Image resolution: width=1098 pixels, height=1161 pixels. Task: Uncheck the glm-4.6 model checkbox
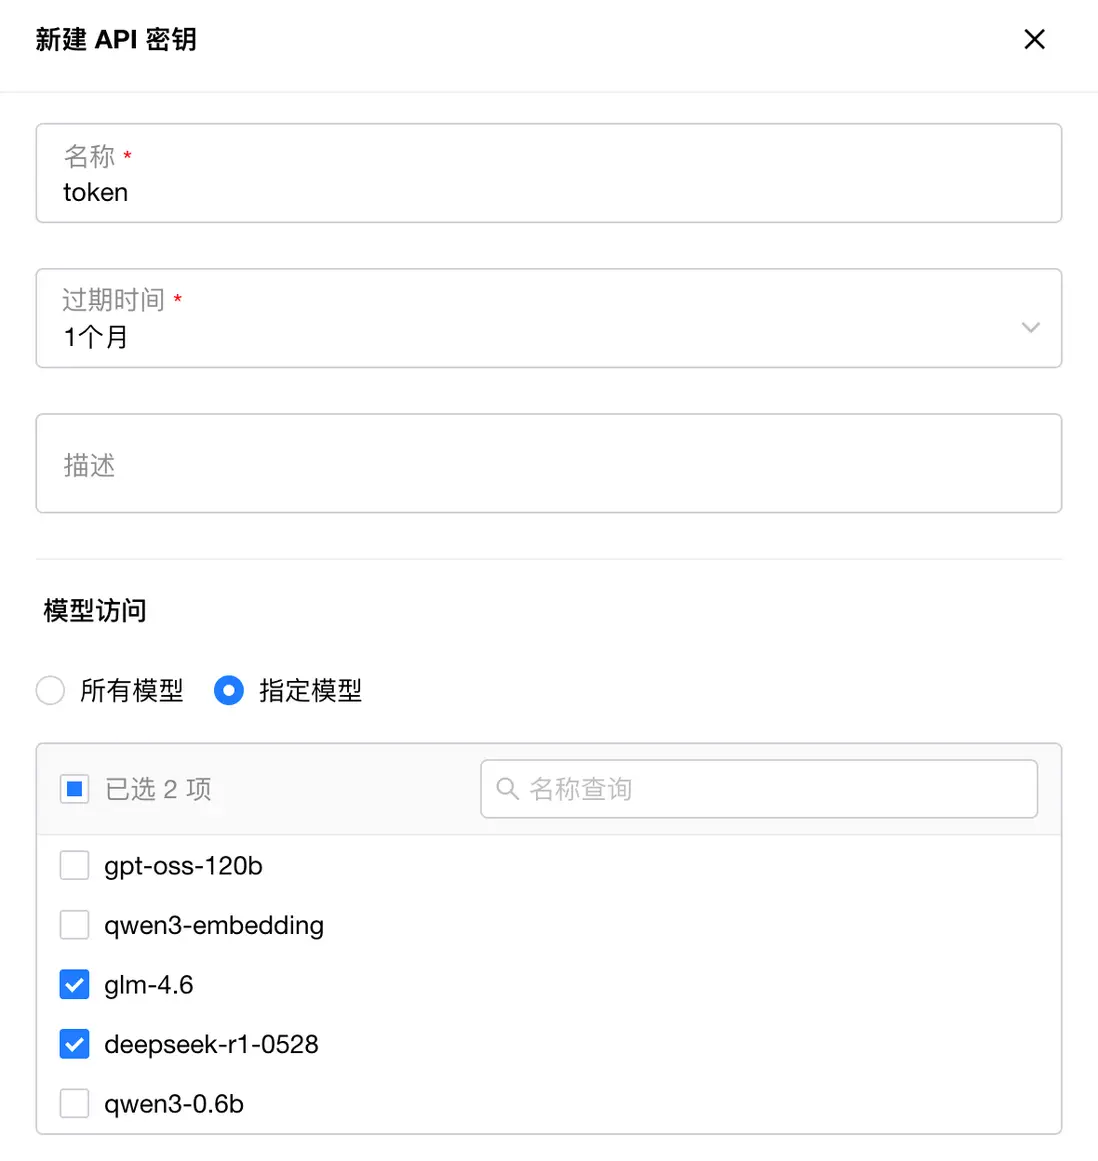pos(75,985)
